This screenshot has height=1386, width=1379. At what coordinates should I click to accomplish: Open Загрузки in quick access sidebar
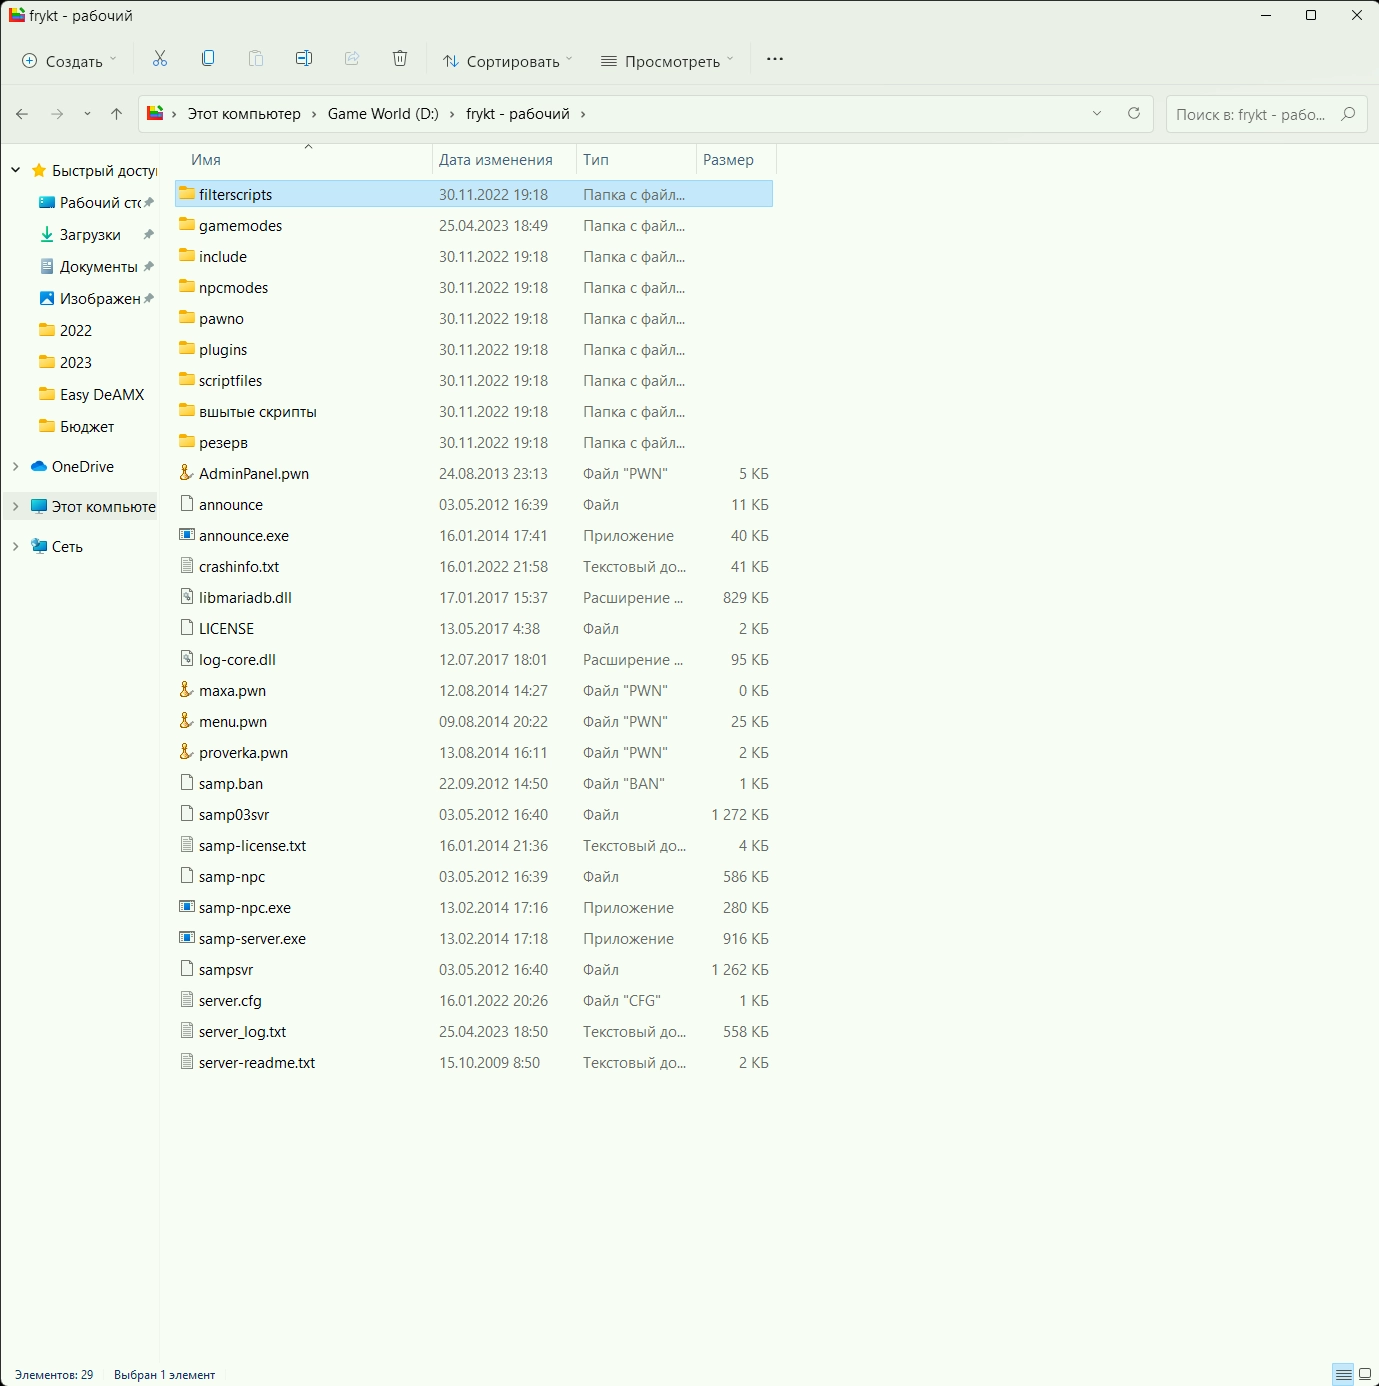(90, 235)
